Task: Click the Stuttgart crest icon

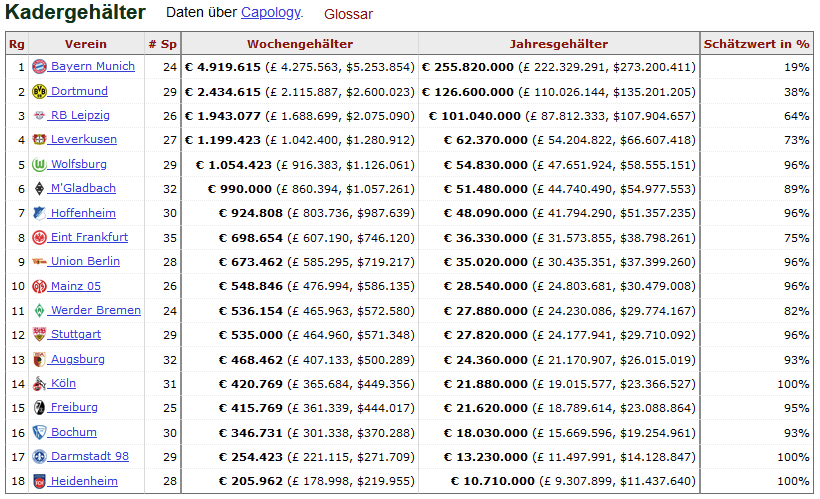Action: point(39,334)
